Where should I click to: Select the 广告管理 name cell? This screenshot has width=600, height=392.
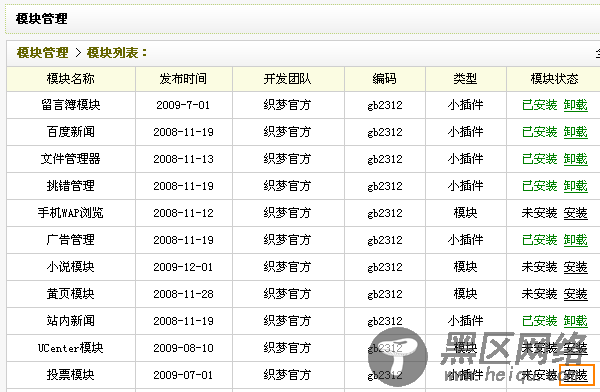click(71, 240)
